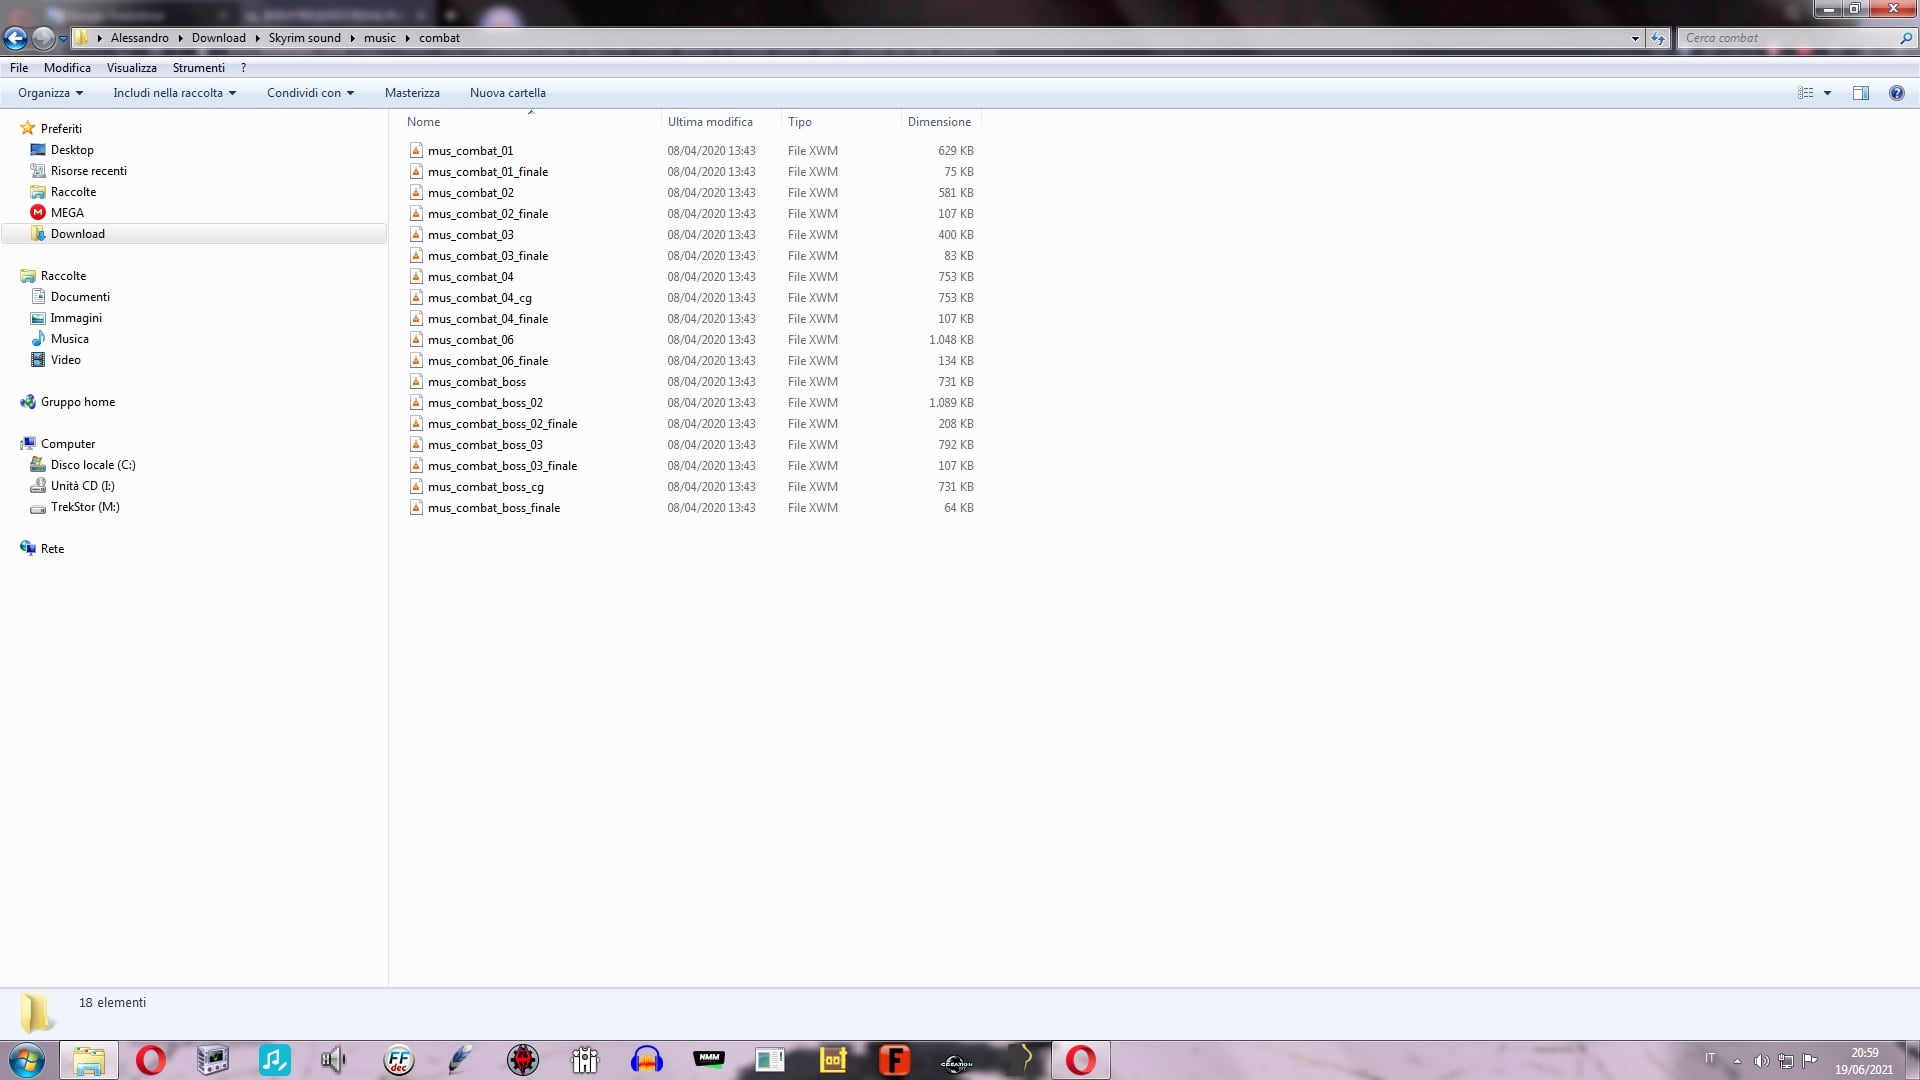
Task: Open the address bar history dropdown
Action: 1635,38
